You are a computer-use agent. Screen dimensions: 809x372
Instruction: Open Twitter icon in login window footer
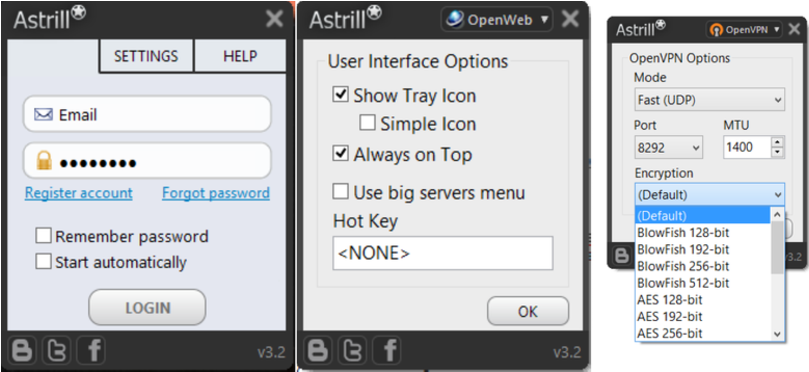tap(56, 350)
